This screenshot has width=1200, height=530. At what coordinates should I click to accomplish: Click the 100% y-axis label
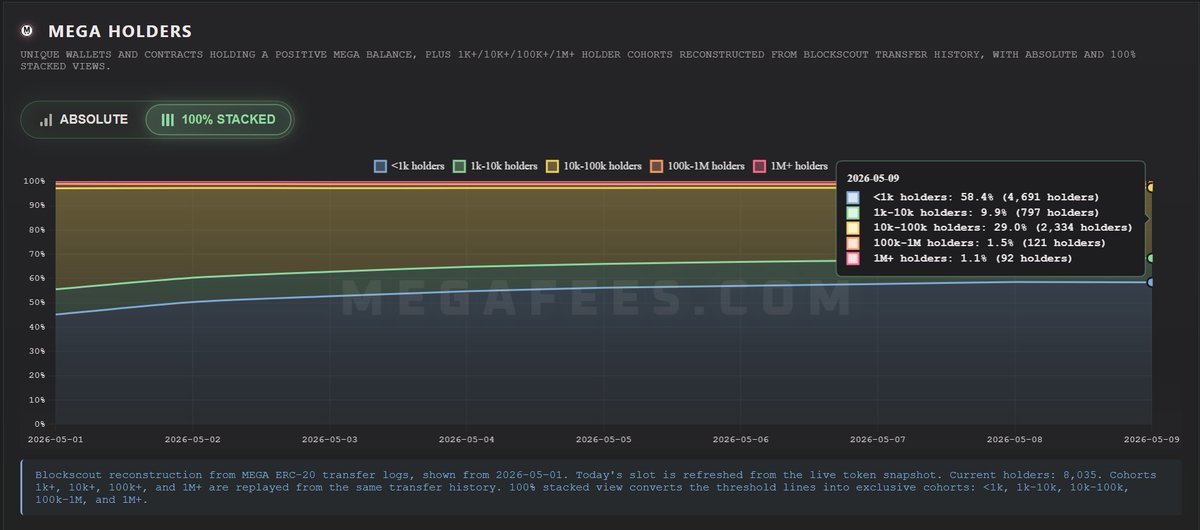[35, 181]
